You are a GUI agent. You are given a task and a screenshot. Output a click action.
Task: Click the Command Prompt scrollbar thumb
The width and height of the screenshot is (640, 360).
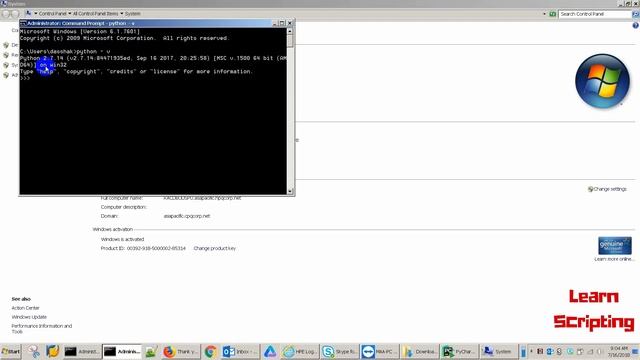(x=290, y=41)
